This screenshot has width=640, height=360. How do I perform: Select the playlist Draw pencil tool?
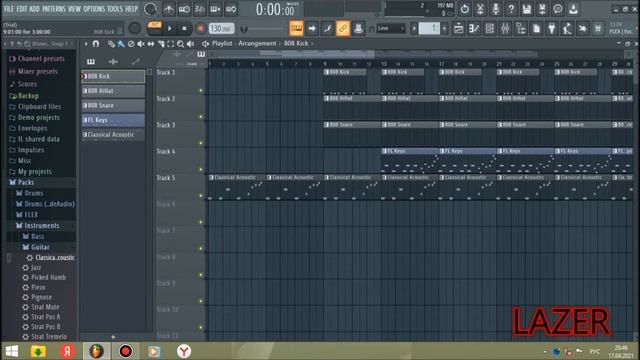111,44
